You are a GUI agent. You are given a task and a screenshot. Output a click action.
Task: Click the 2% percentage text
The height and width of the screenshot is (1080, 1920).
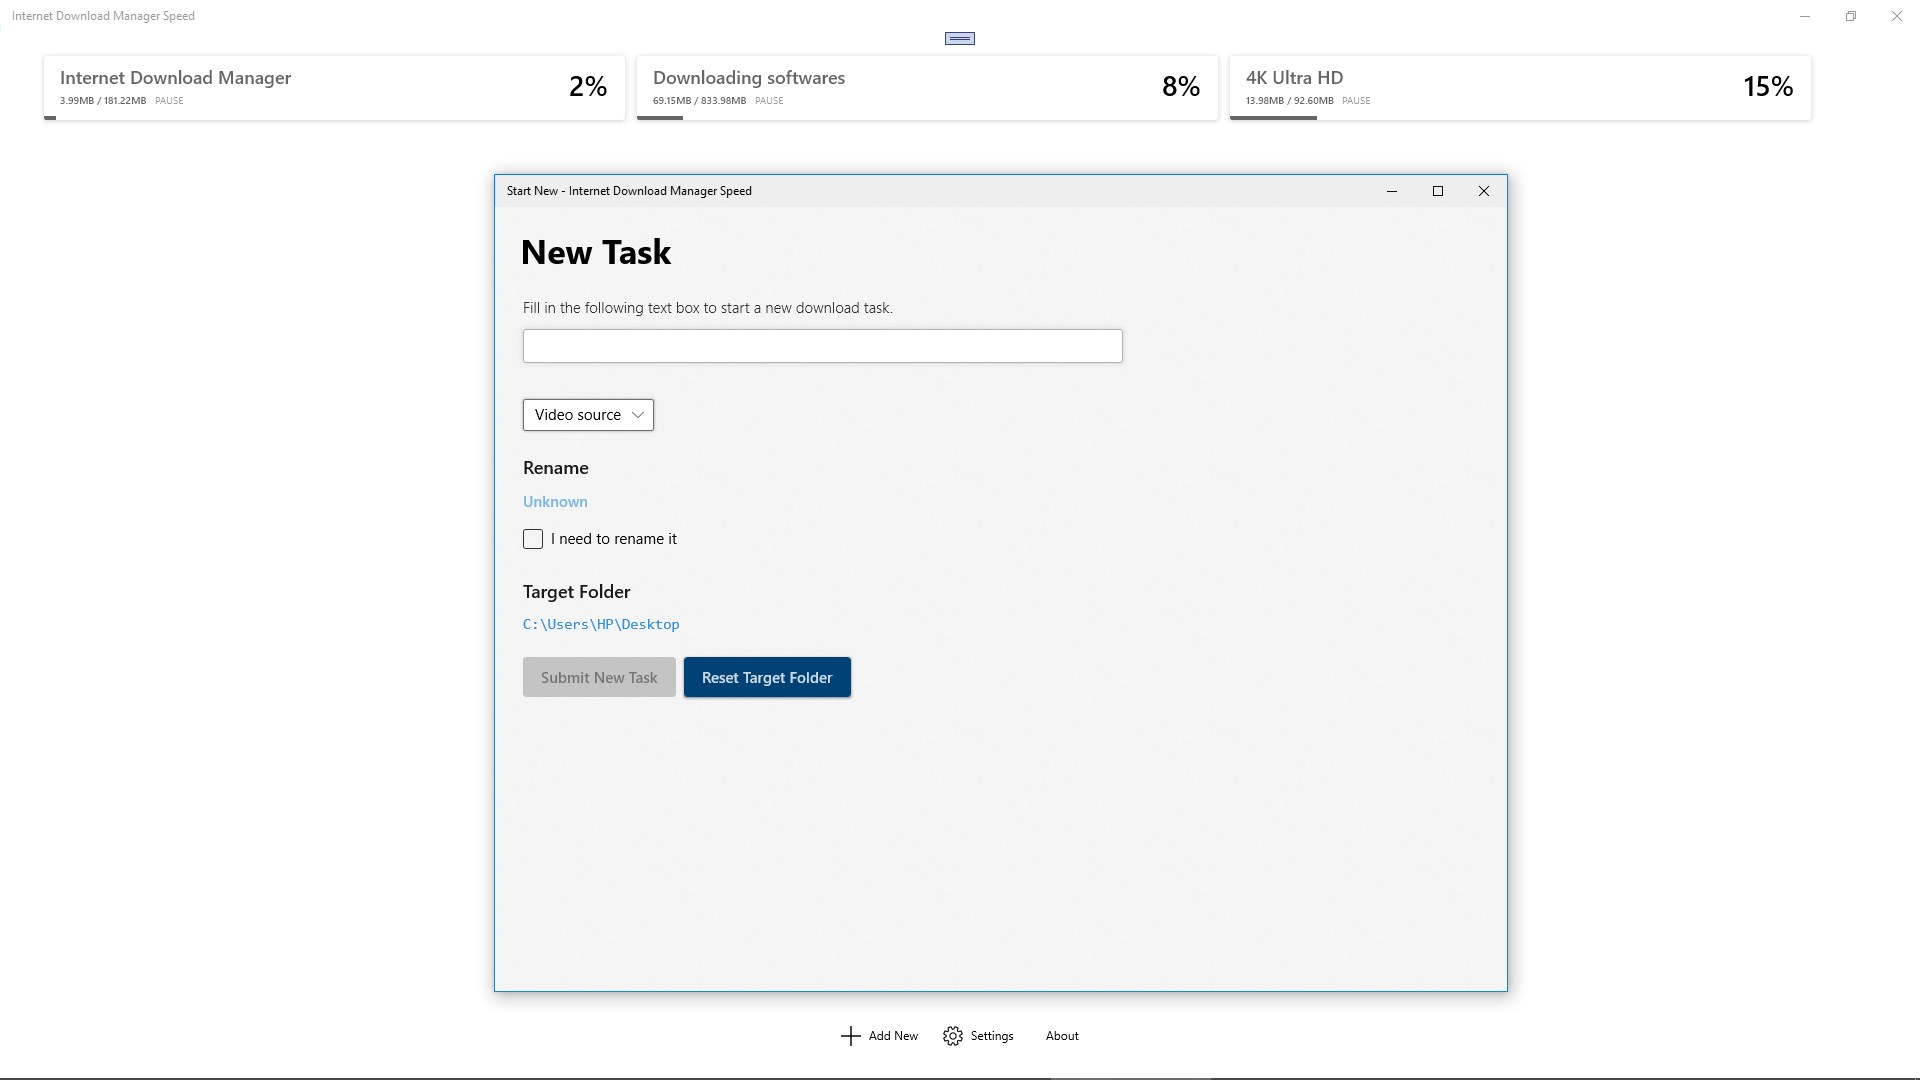pos(588,87)
